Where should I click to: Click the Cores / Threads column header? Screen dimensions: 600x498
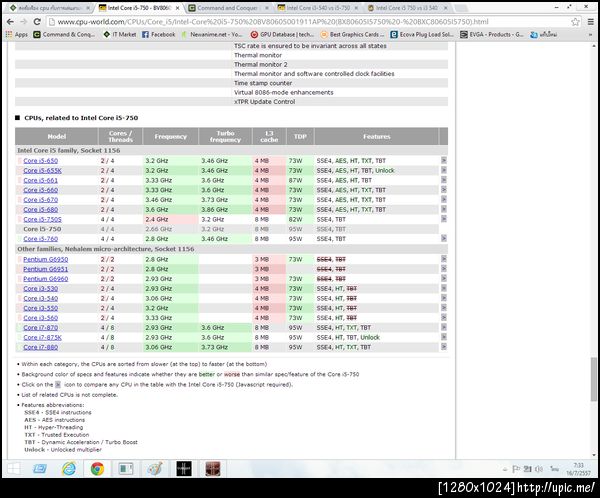click(120, 136)
